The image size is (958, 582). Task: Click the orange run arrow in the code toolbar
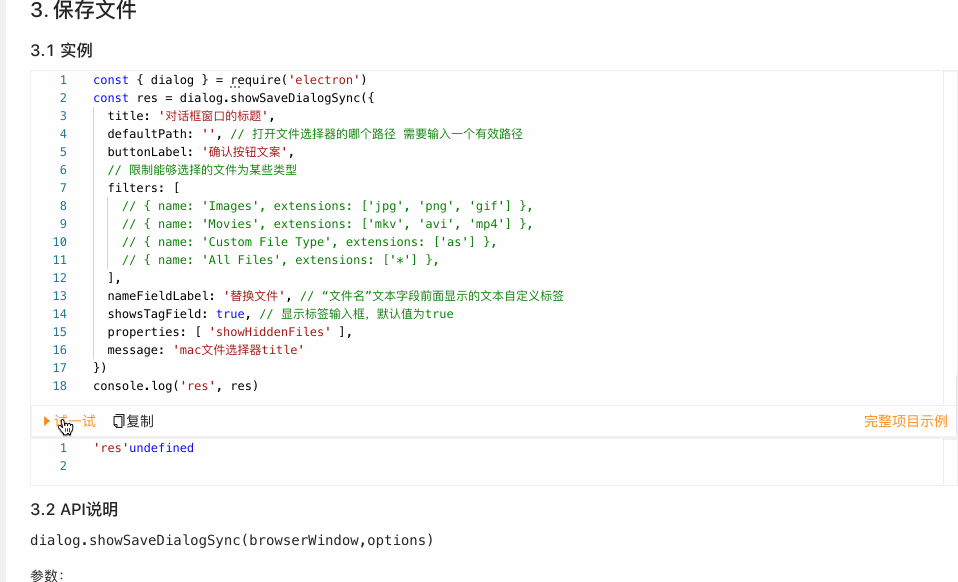[x=46, y=421]
